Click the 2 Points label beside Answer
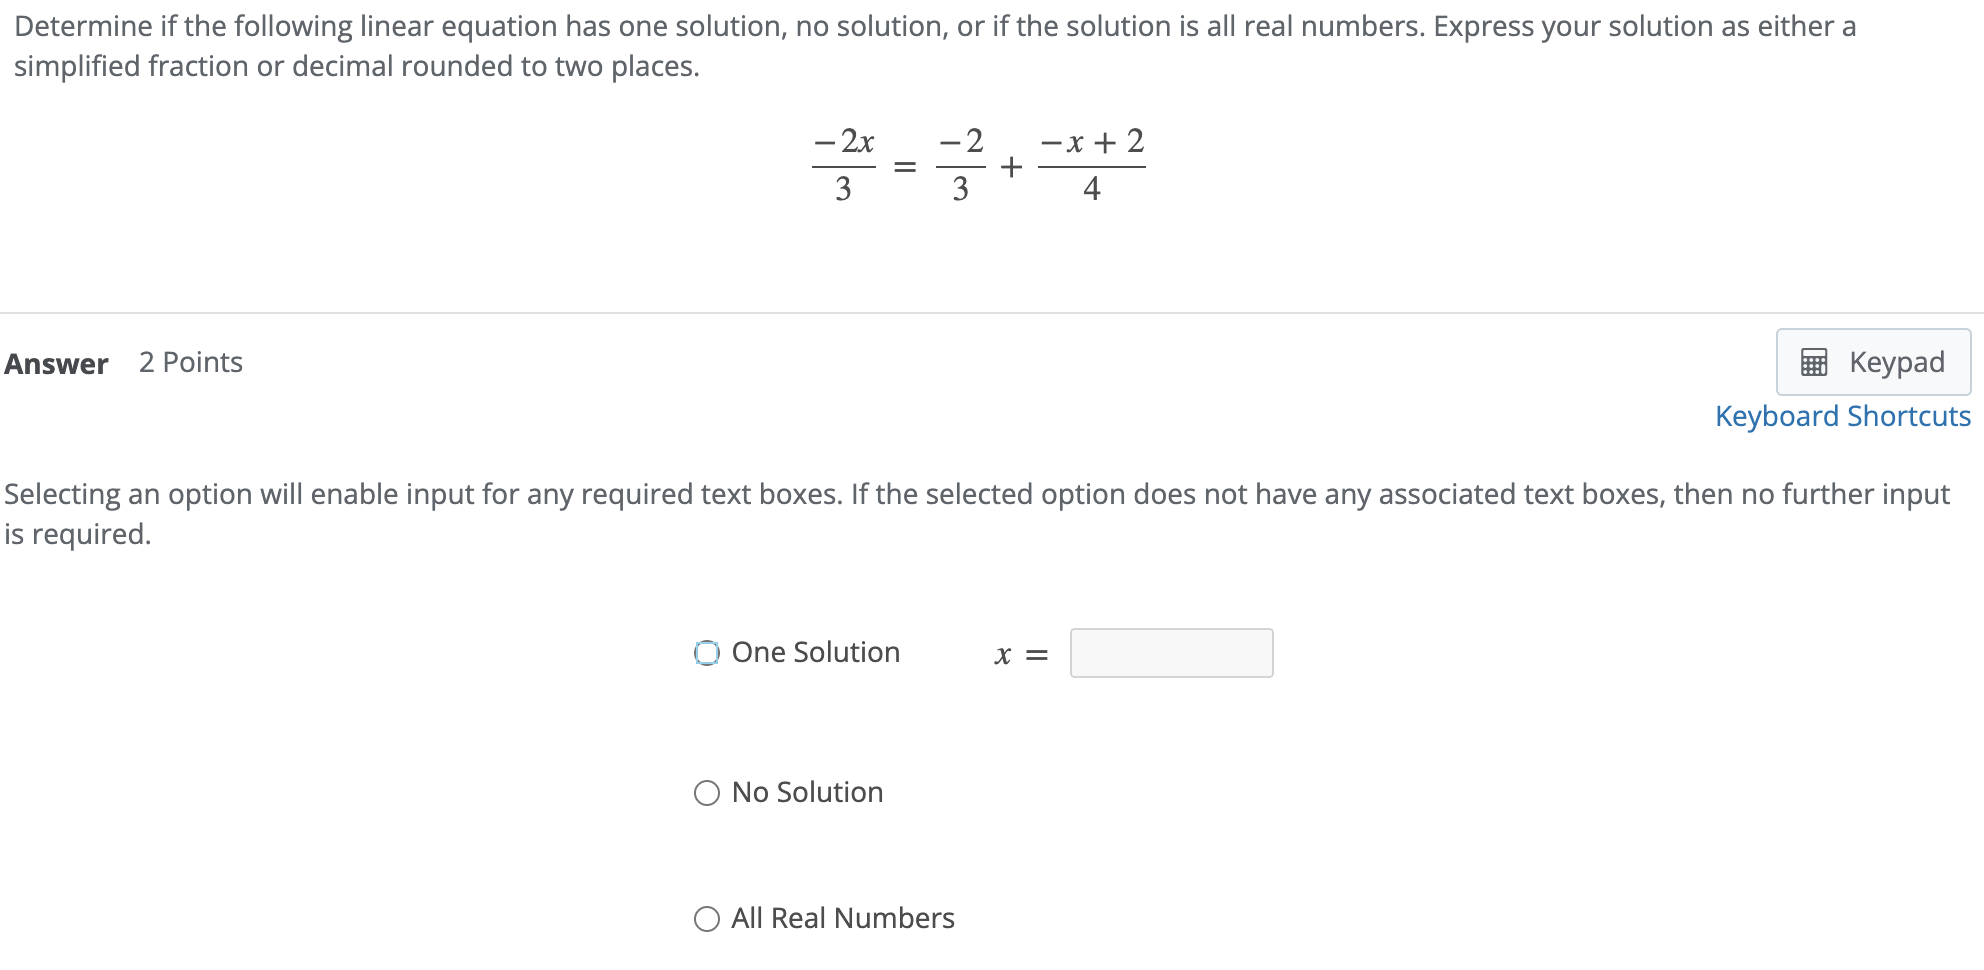1984x970 pixels. 190,362
